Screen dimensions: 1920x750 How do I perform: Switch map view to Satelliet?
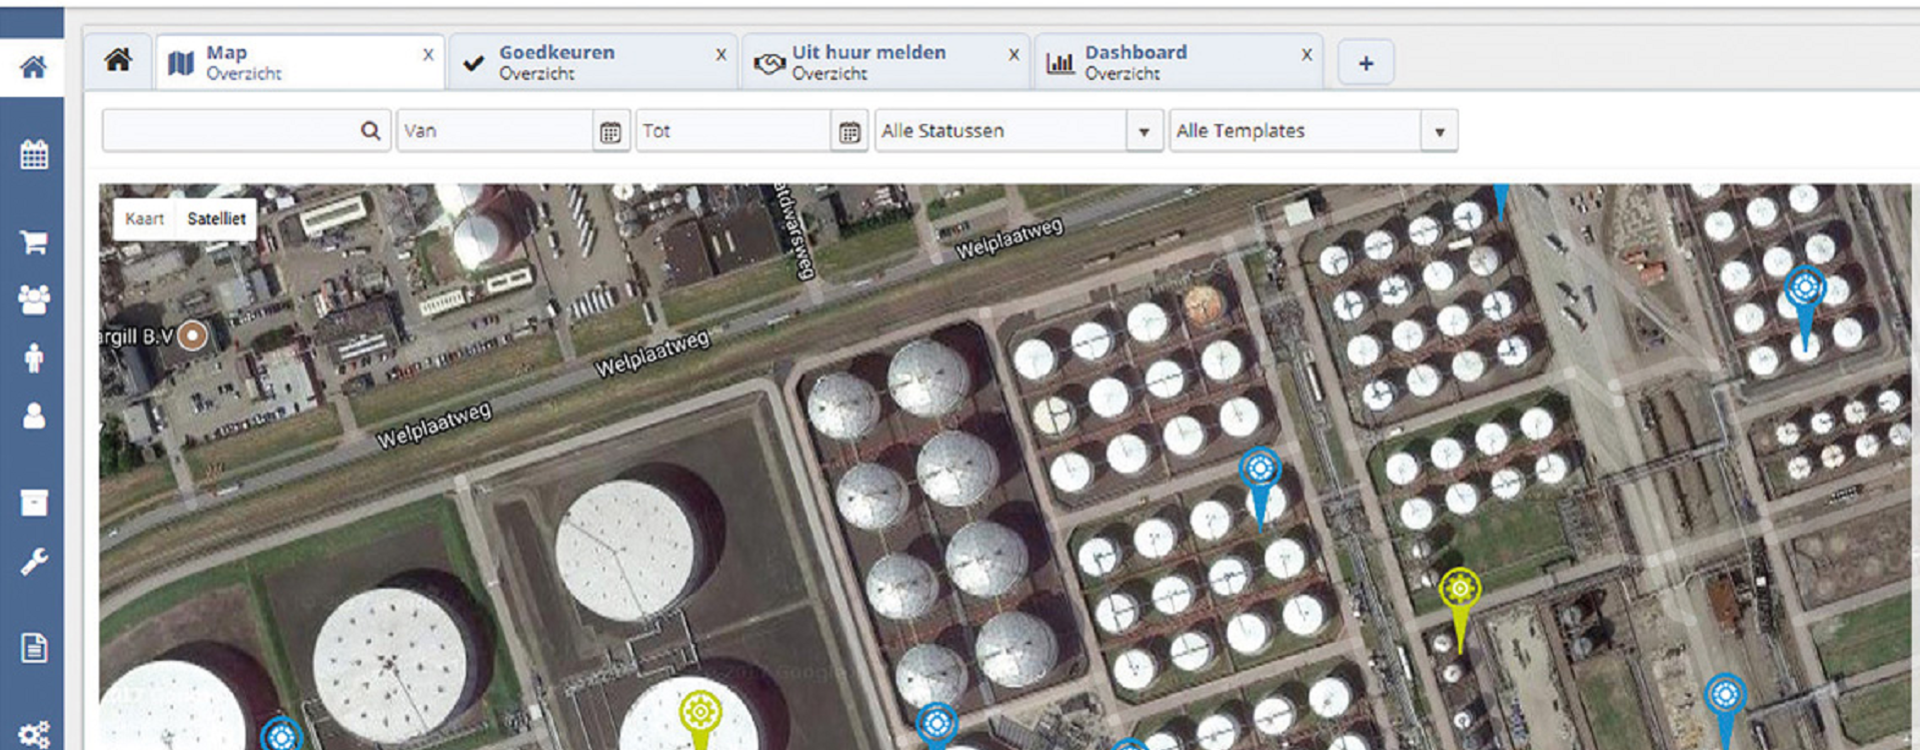(216, 219)
